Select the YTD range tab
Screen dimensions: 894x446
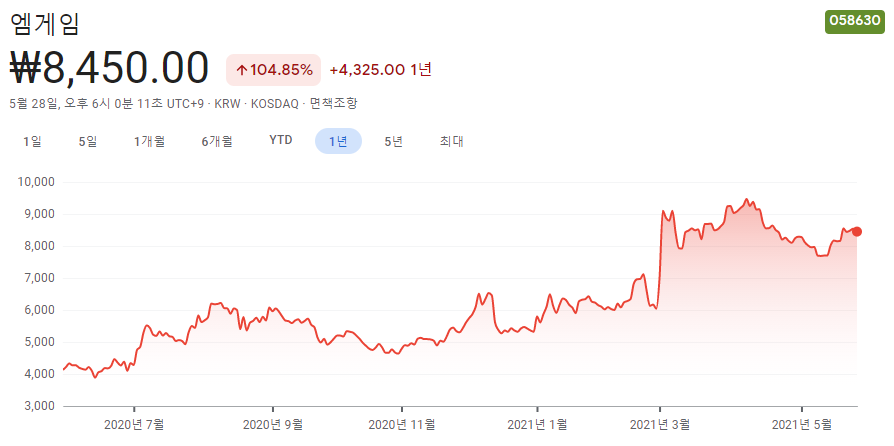[281, 141]
